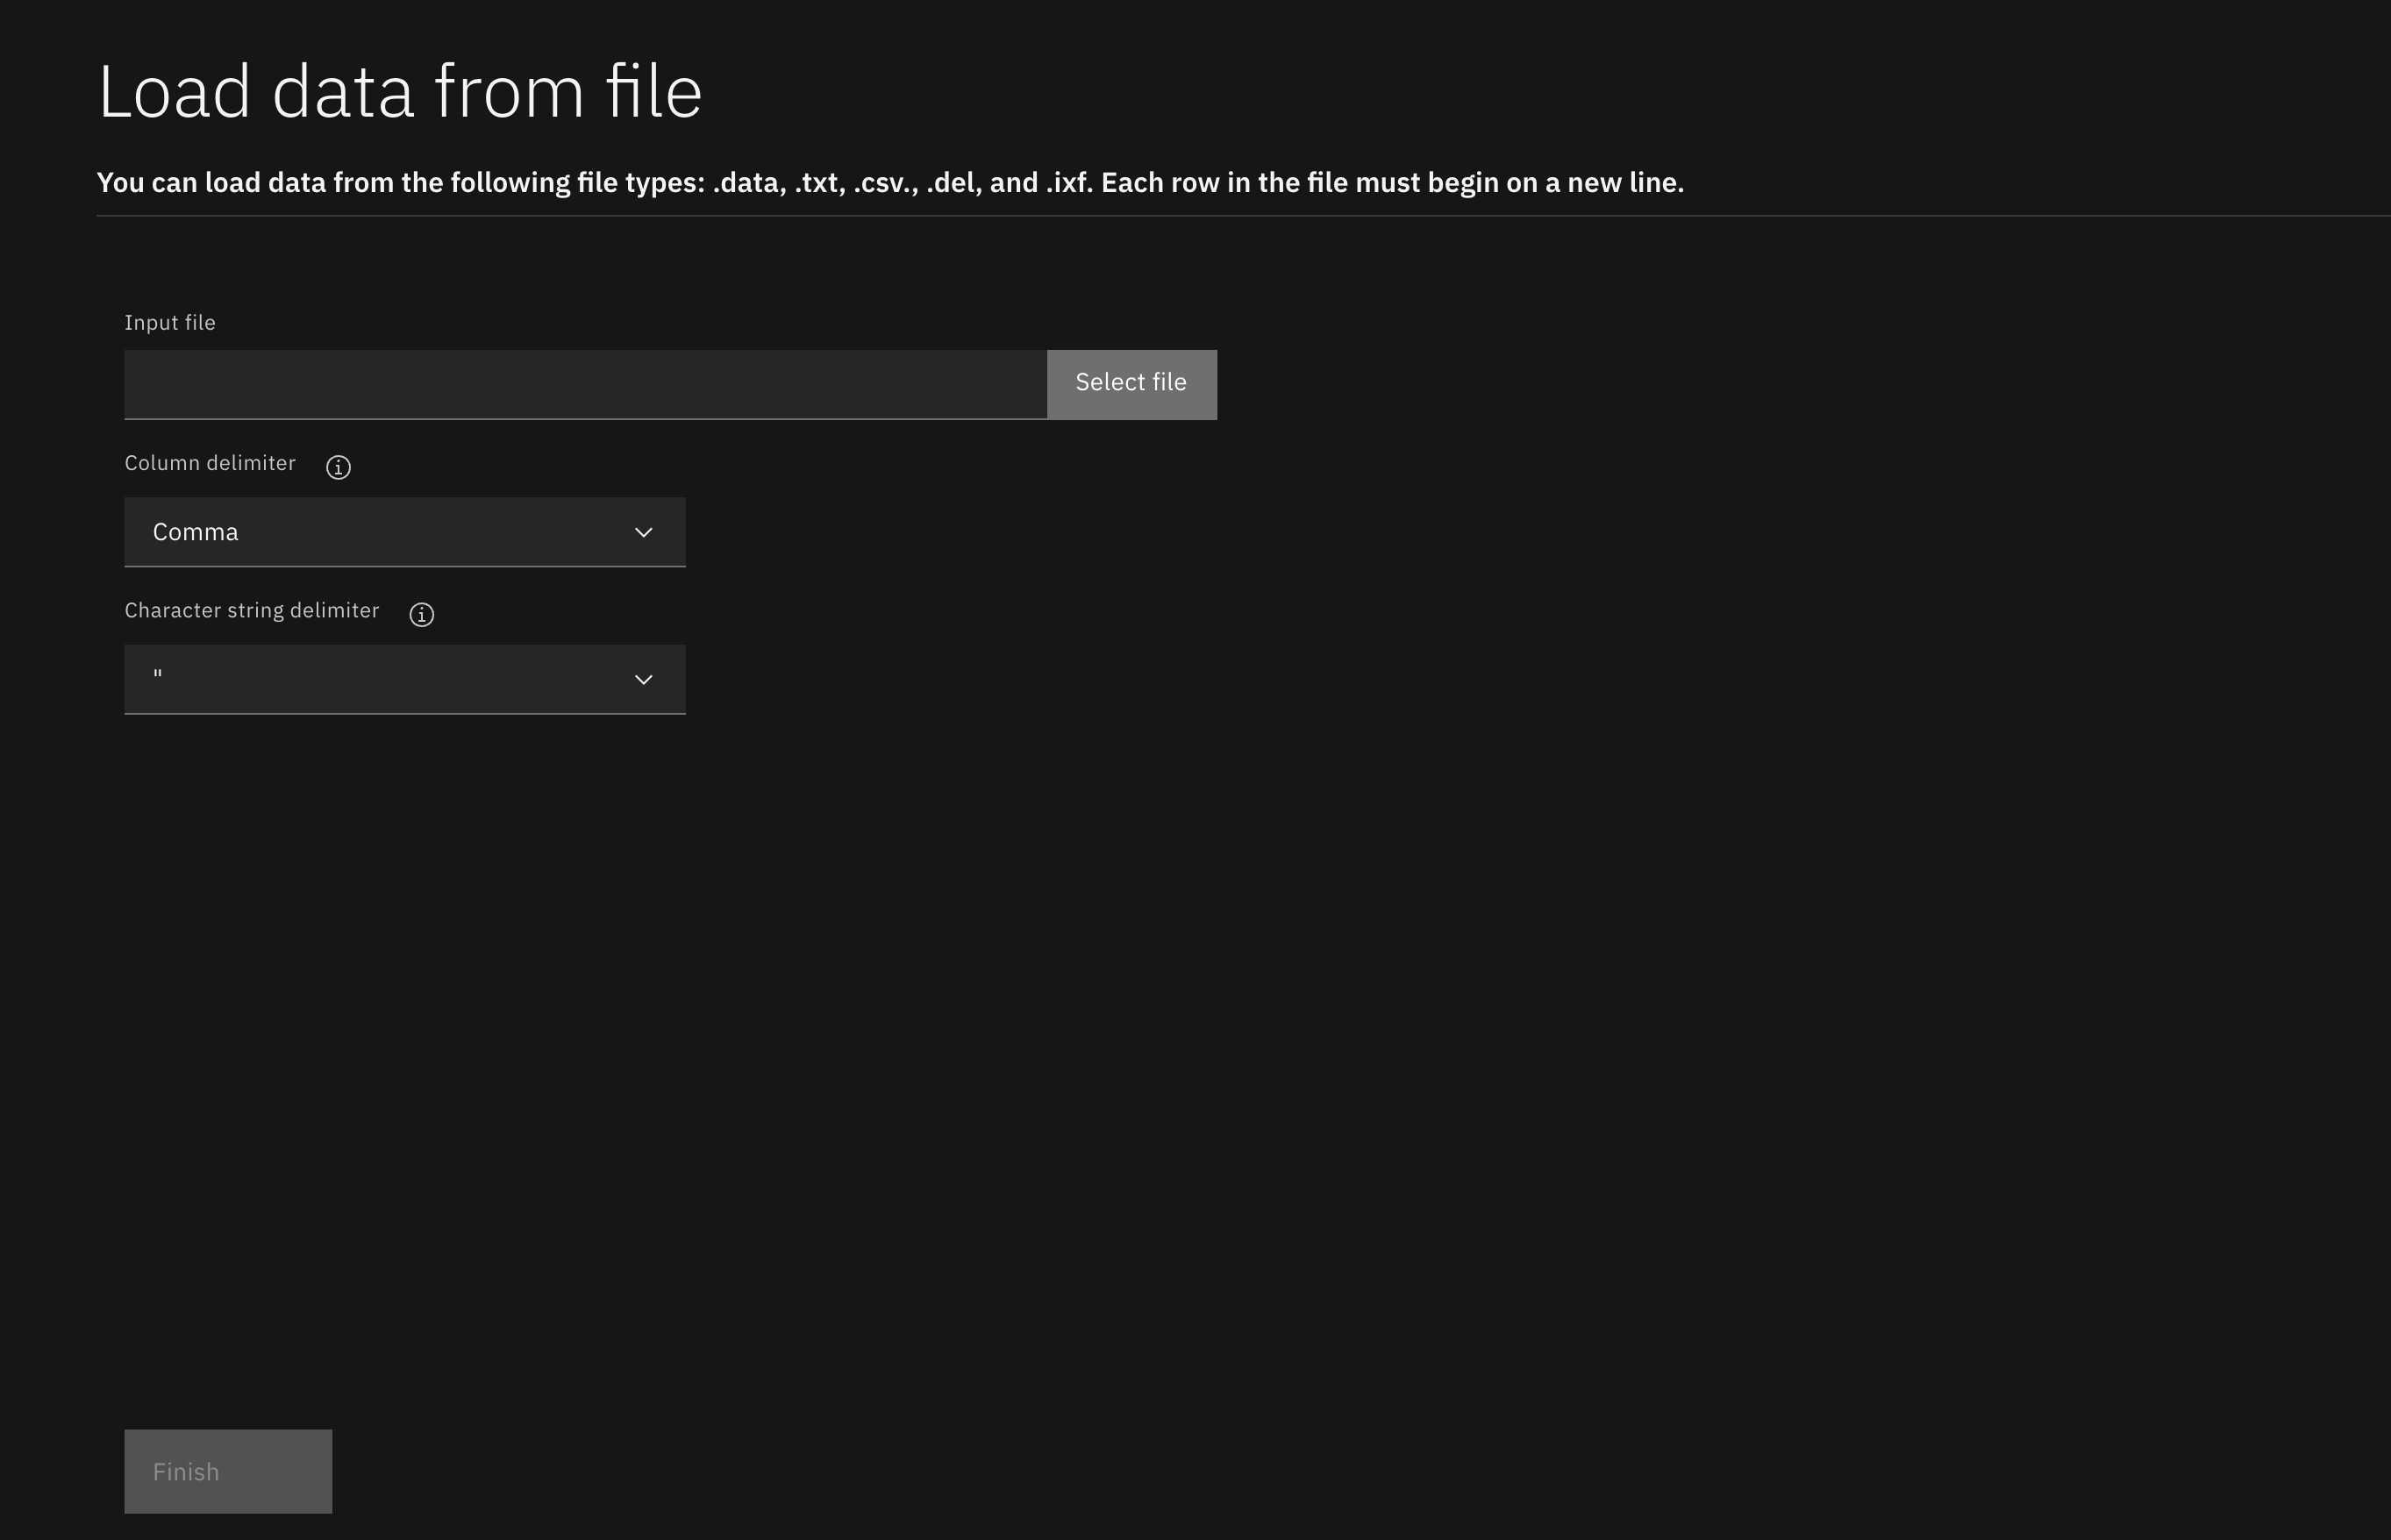Click the supported file types description text

[x=890, y=183]
